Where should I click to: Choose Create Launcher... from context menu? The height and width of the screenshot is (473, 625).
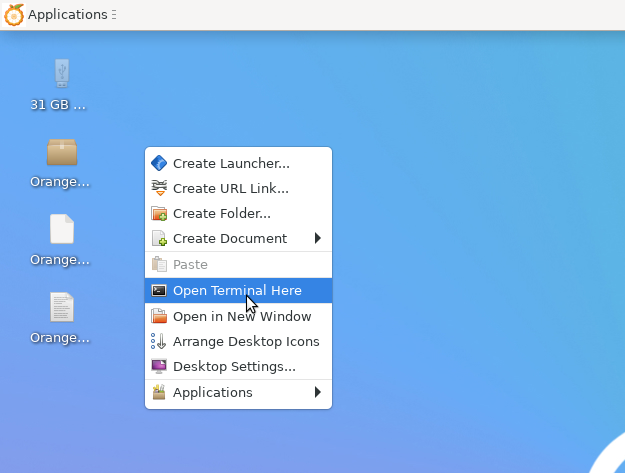(x=238, y=163)
